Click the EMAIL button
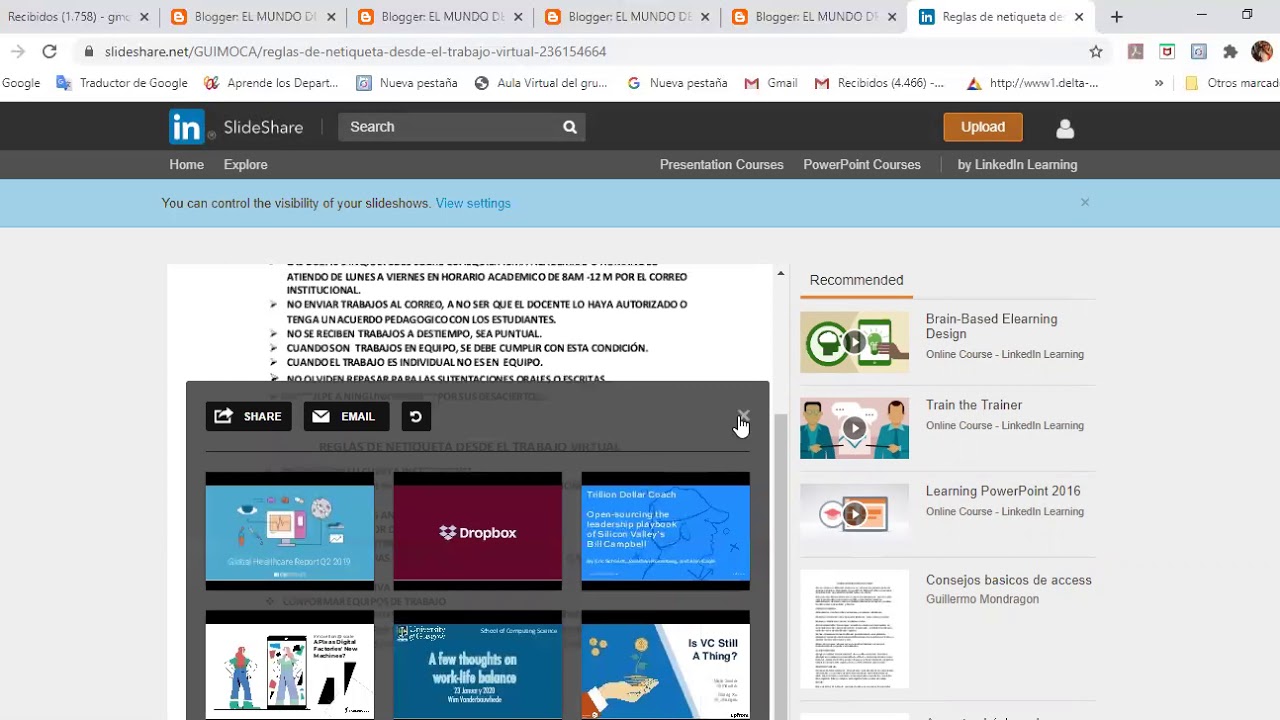This screenshot has height=720, width=1280. pyautogui.click(x=345, y=416)
